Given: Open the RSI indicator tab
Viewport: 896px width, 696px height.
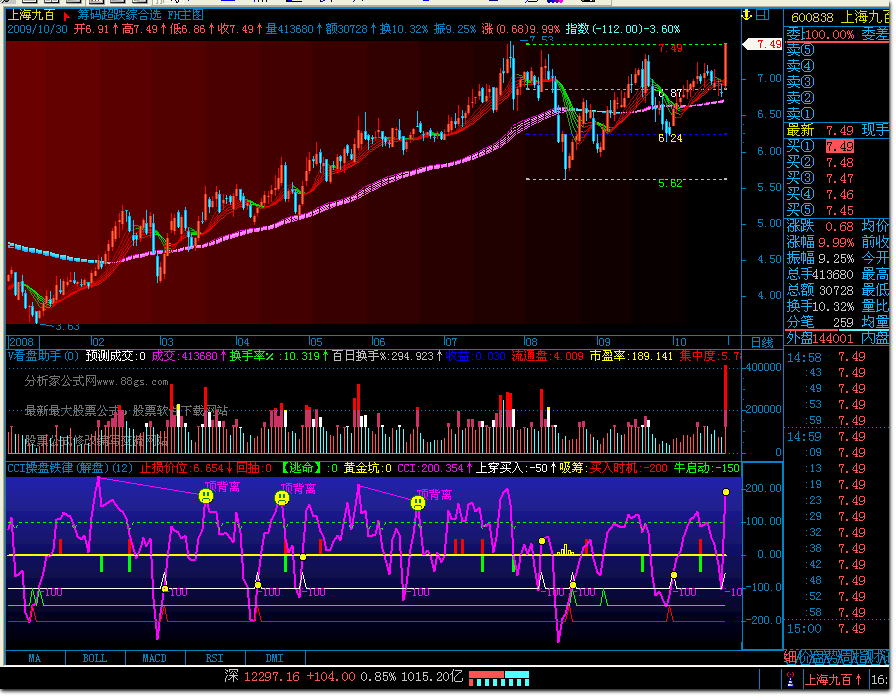Looking at the screenshot, I should pyautogui.click(x=214, y=658).
